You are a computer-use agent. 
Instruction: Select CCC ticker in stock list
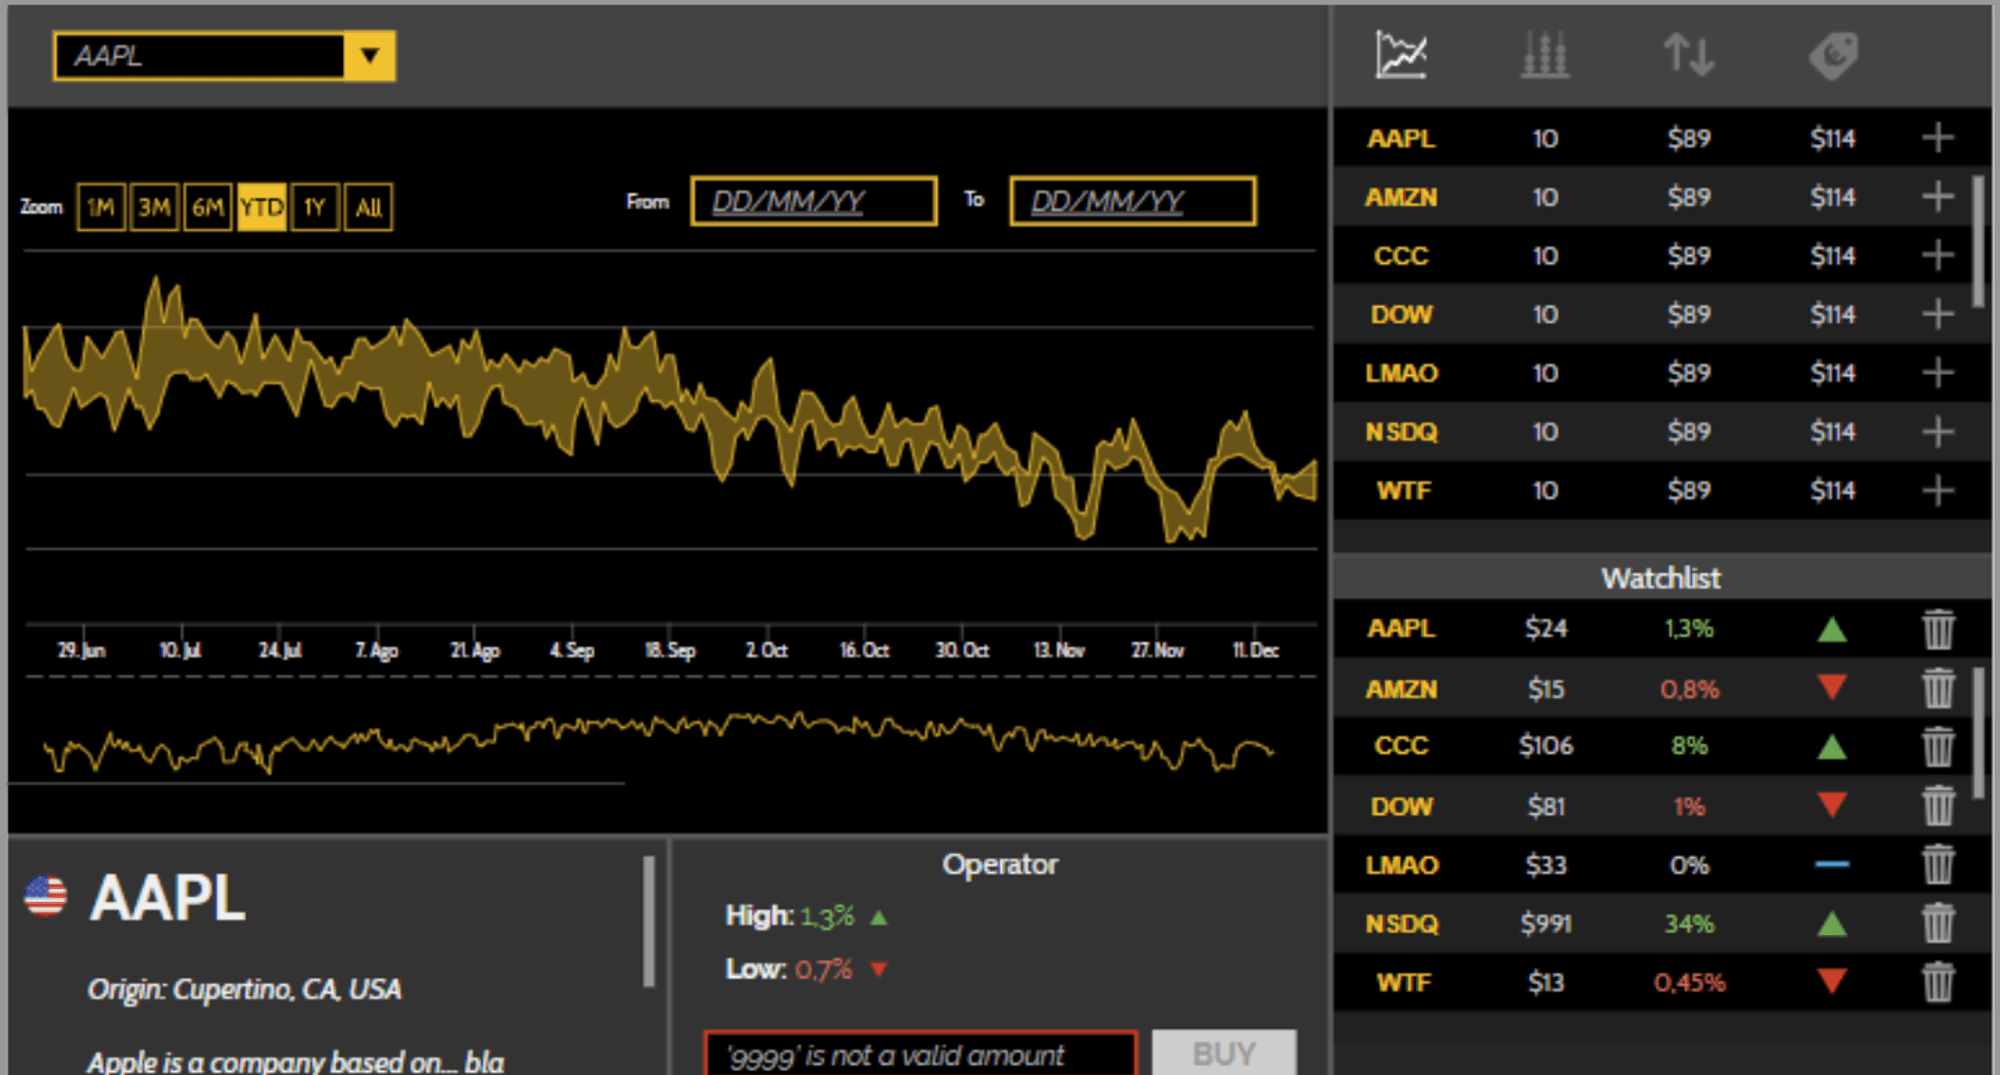click(1401, 256)
